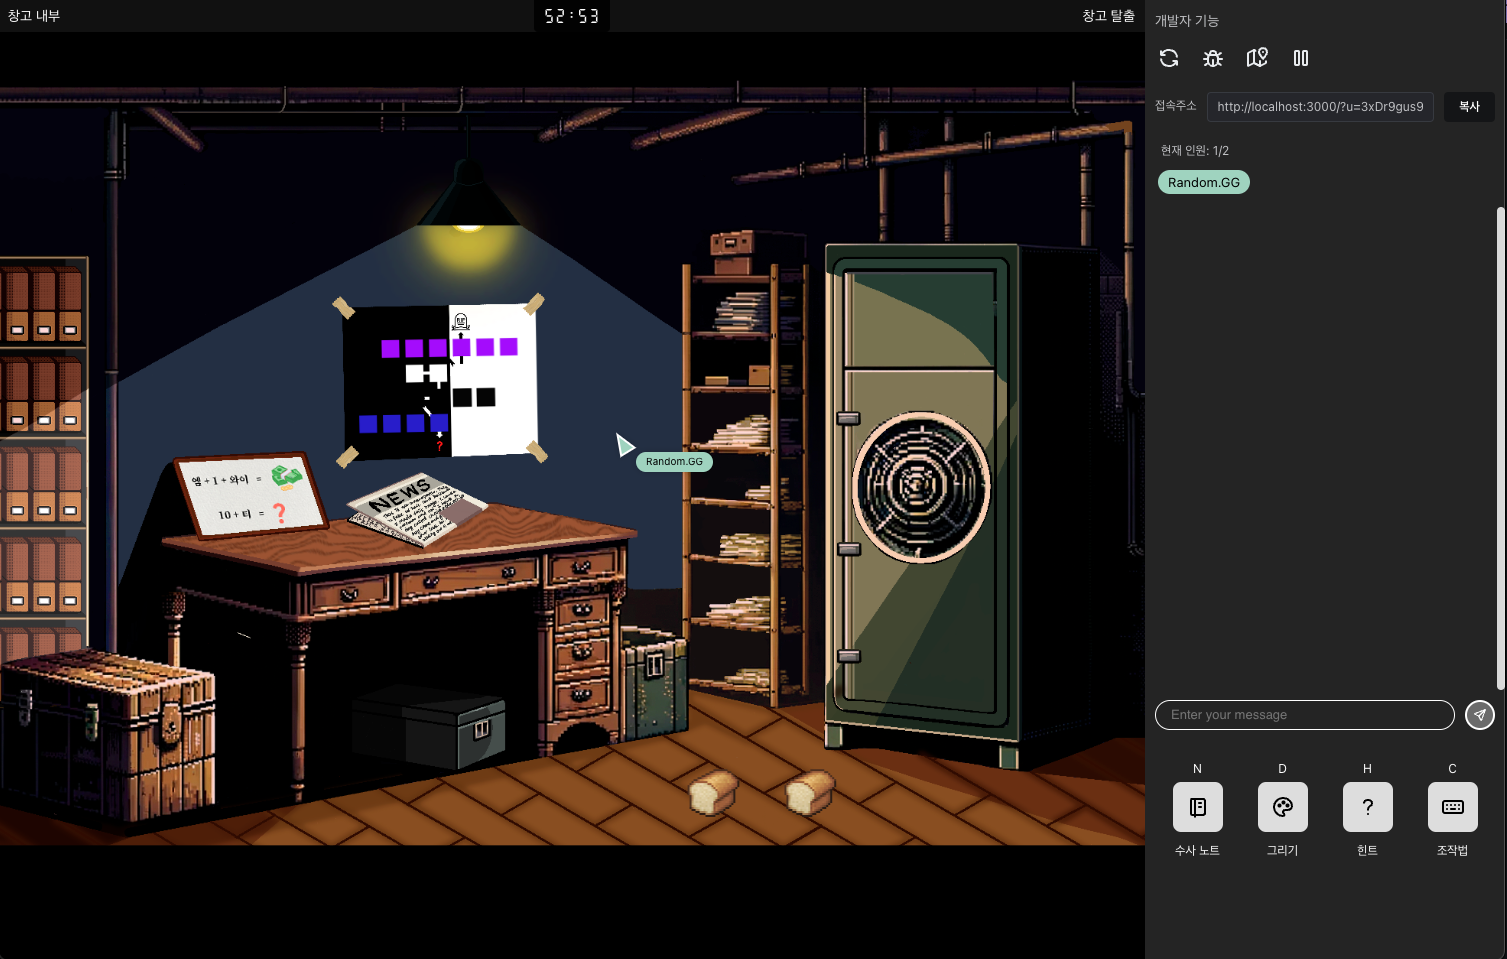Open the 그리기 drawing palette button

[1282, 807]
